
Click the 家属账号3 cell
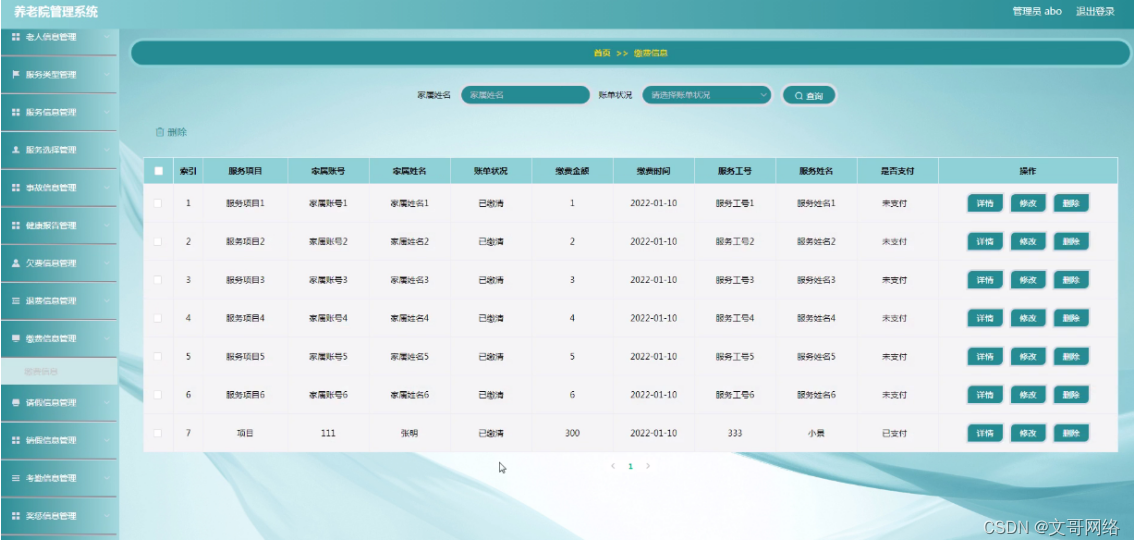pos(328,280)
